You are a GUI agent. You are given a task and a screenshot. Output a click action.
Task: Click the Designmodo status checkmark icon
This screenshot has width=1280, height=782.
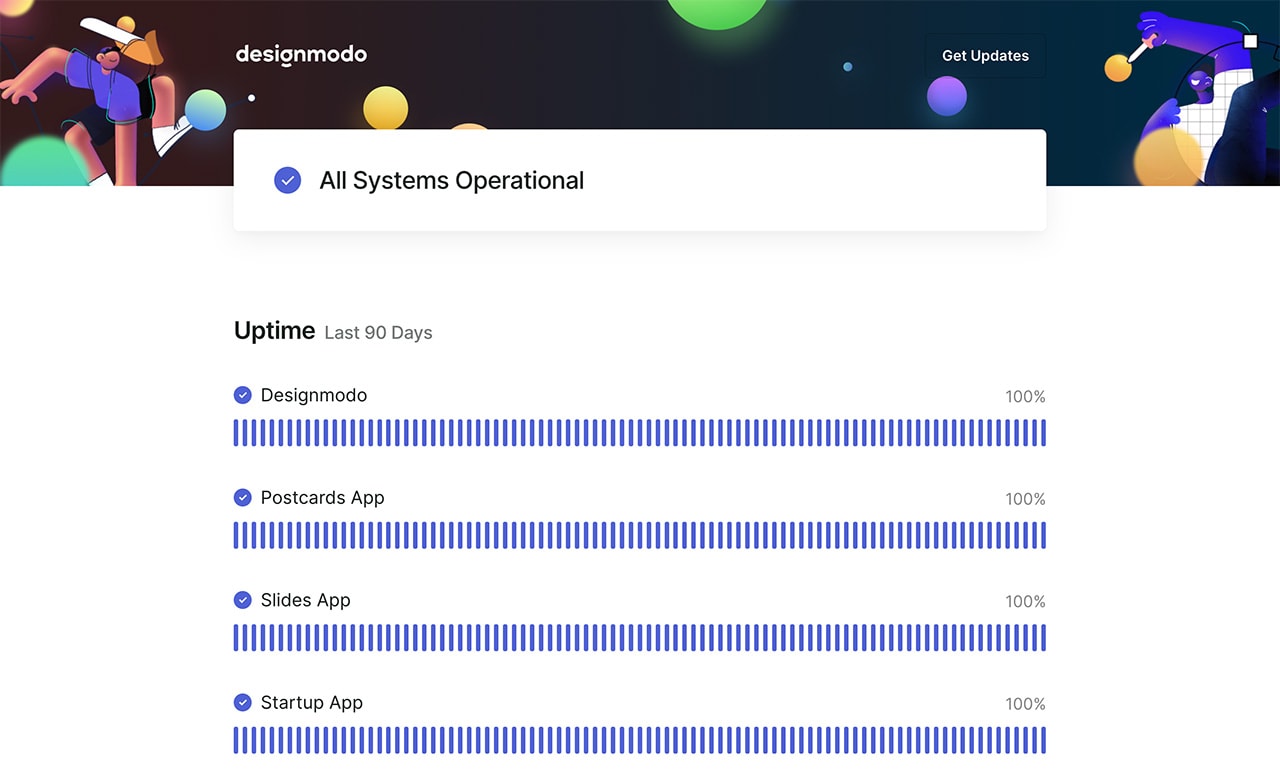click(x=242, y=395)
